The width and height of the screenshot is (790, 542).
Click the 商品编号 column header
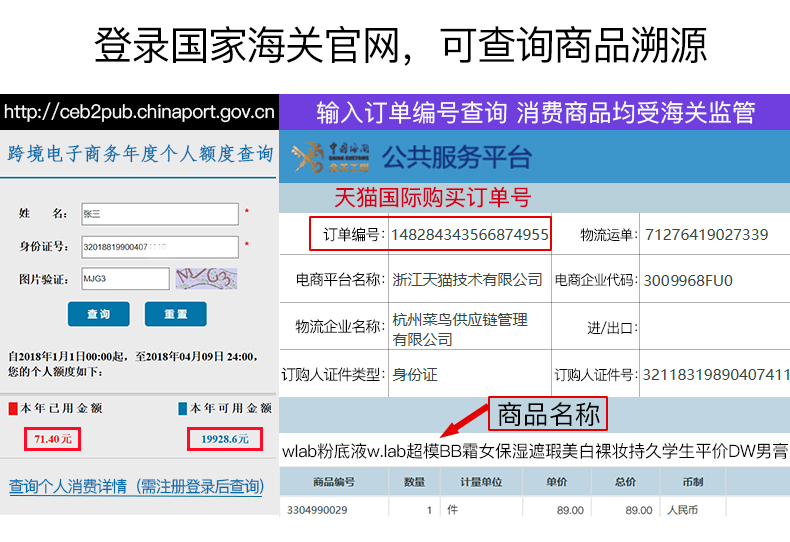point(334,482)
